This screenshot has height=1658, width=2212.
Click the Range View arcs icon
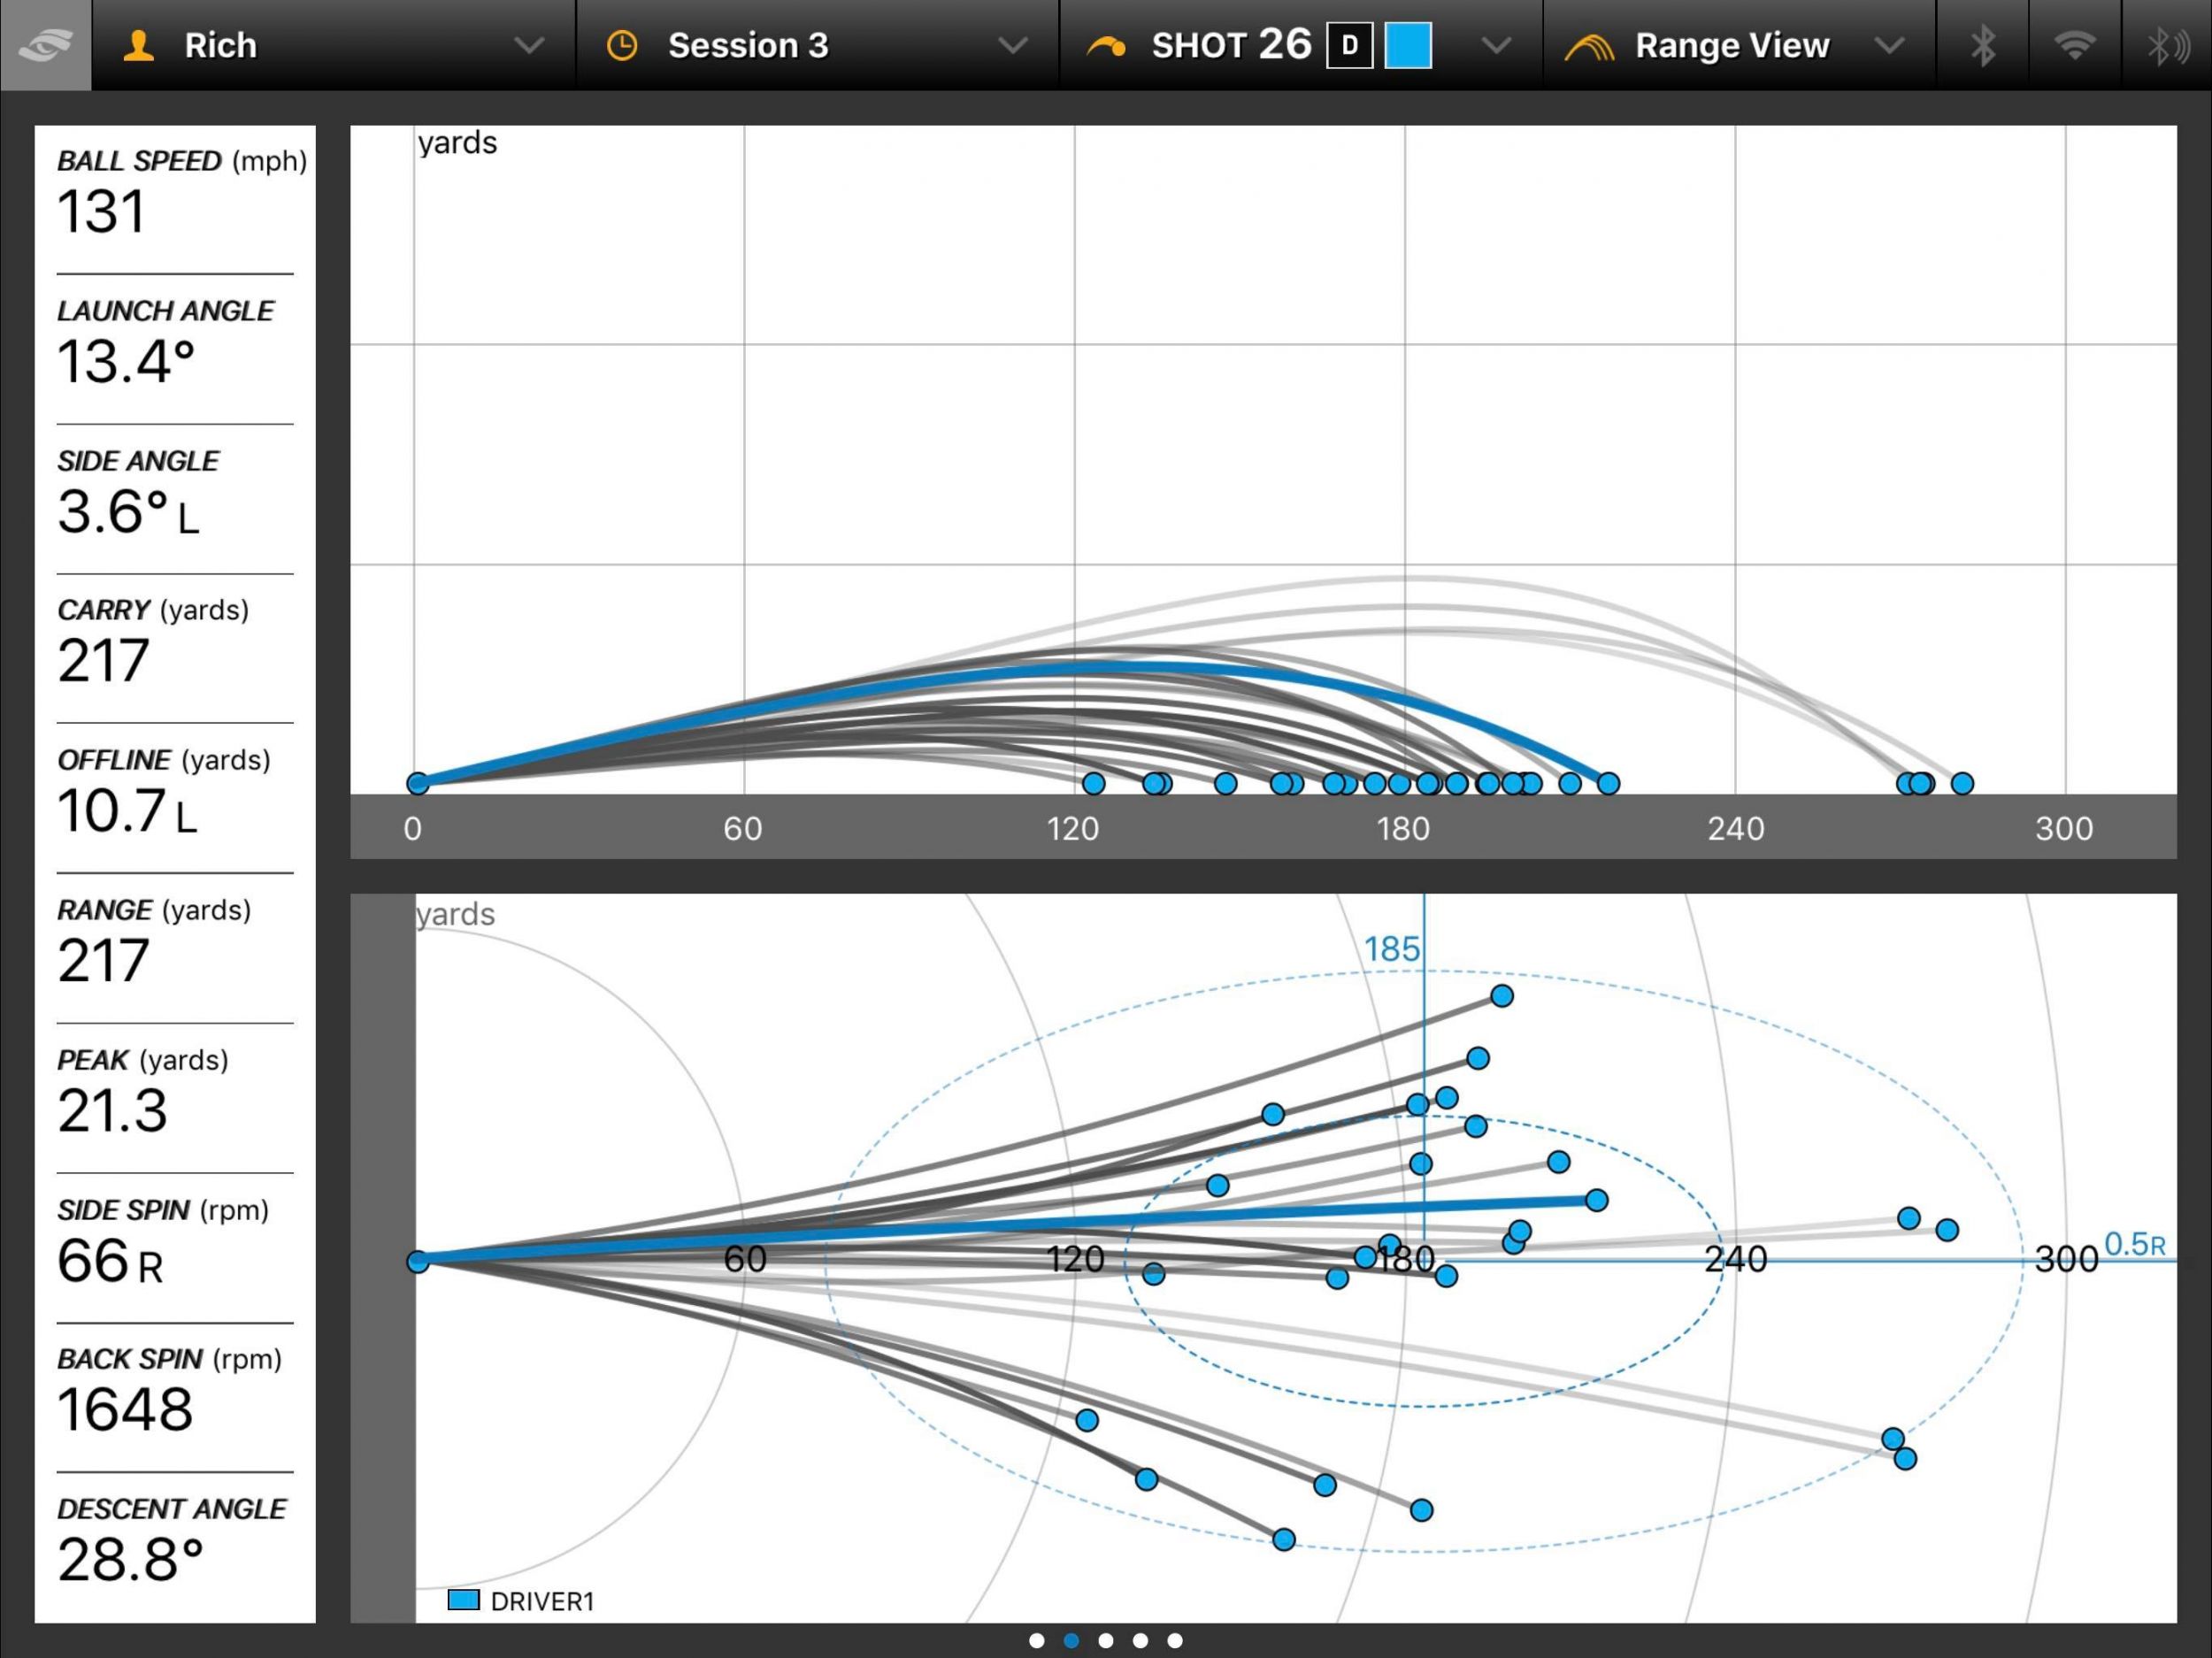pos(1589,46)
